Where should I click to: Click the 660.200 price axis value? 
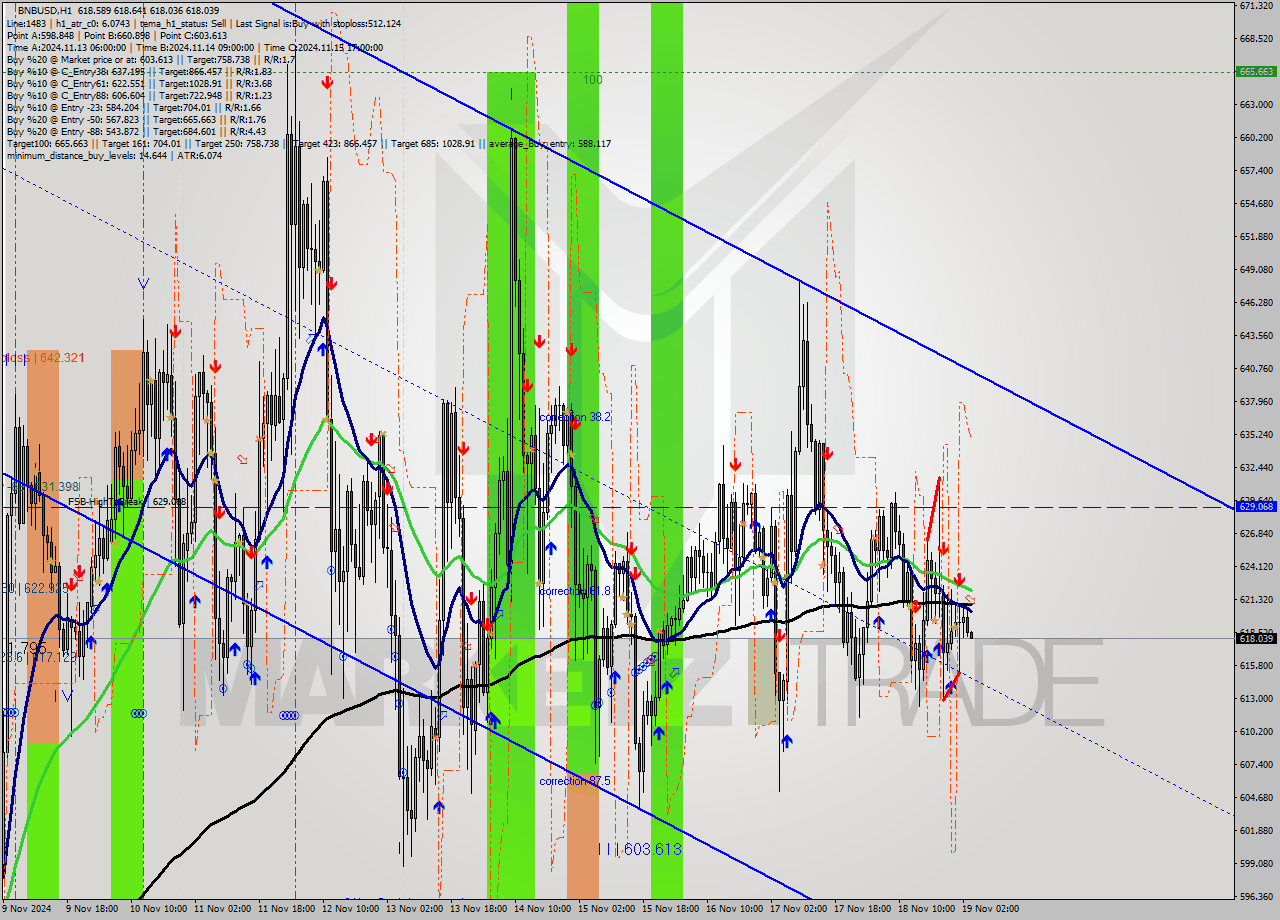point(1255,138)
